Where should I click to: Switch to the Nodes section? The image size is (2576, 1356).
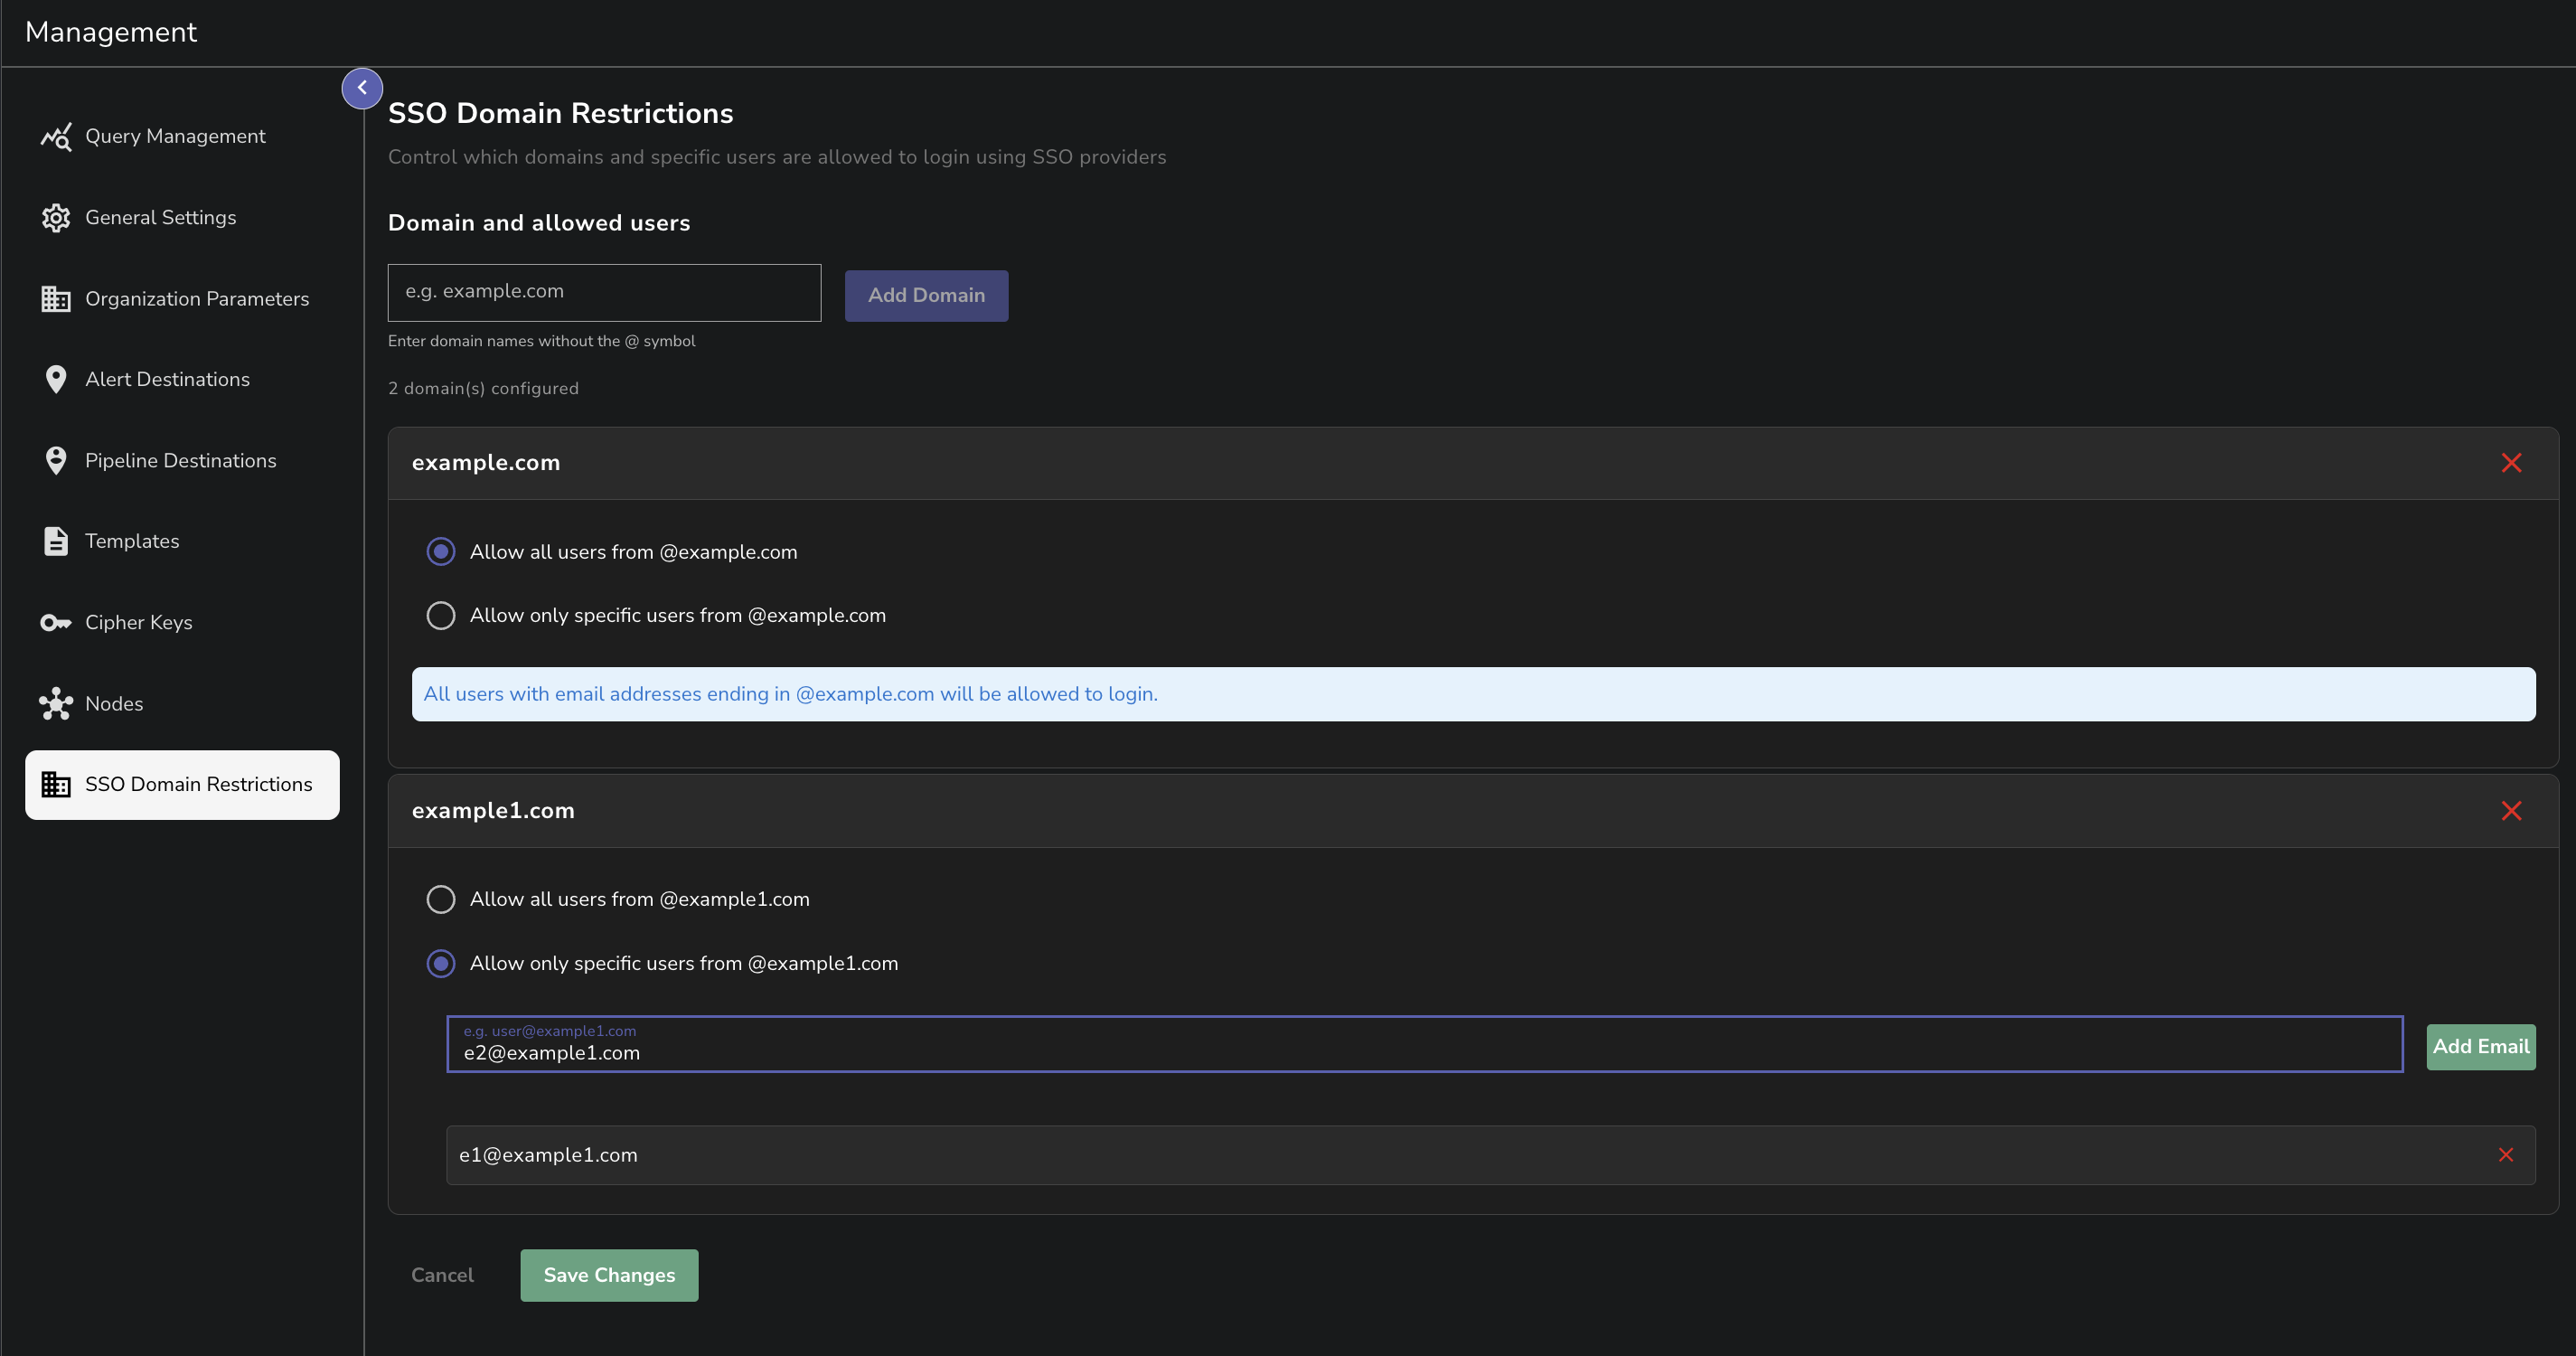pyautogui.click(x=113, y=703)
